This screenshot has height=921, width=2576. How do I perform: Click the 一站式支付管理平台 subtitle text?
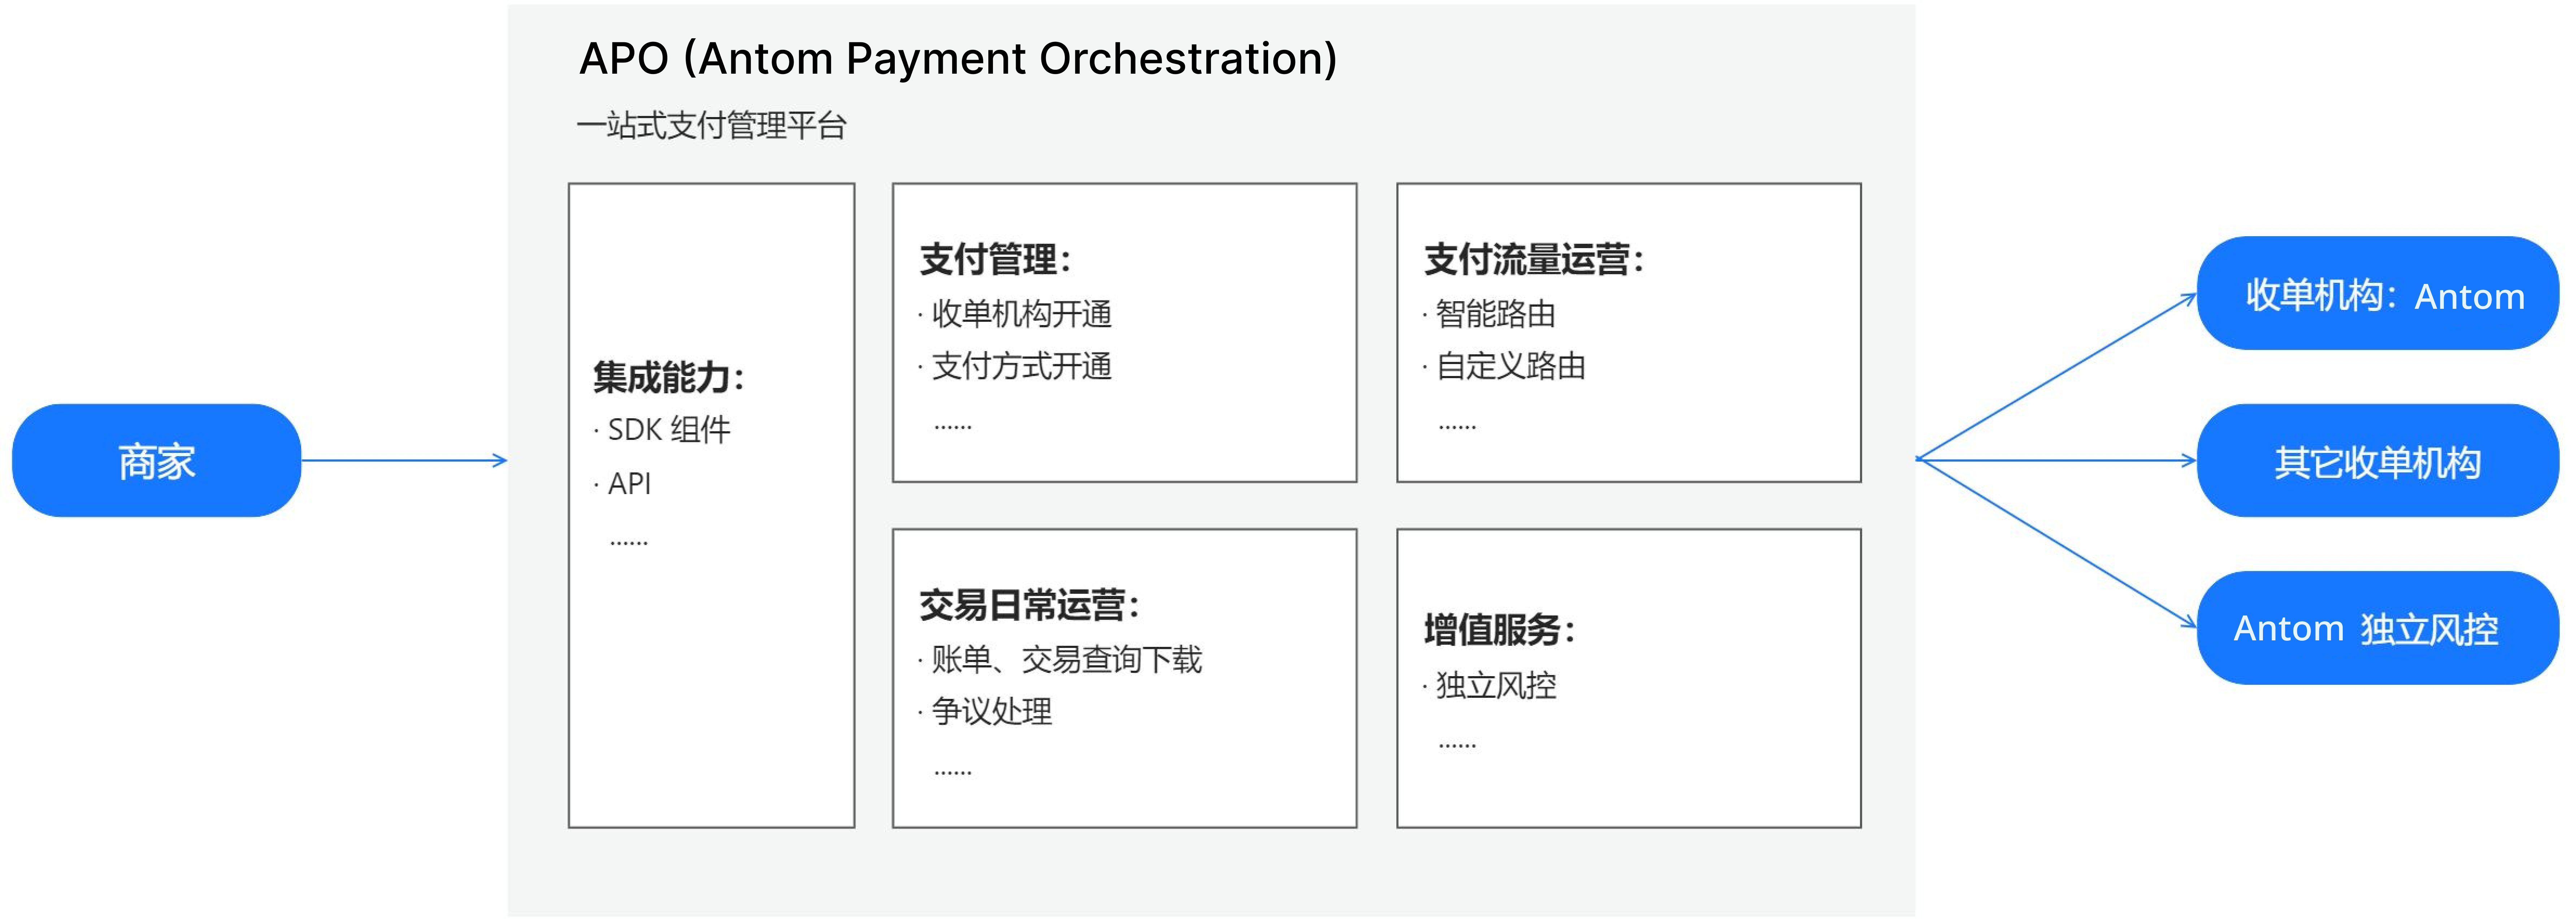coord(712,126)
